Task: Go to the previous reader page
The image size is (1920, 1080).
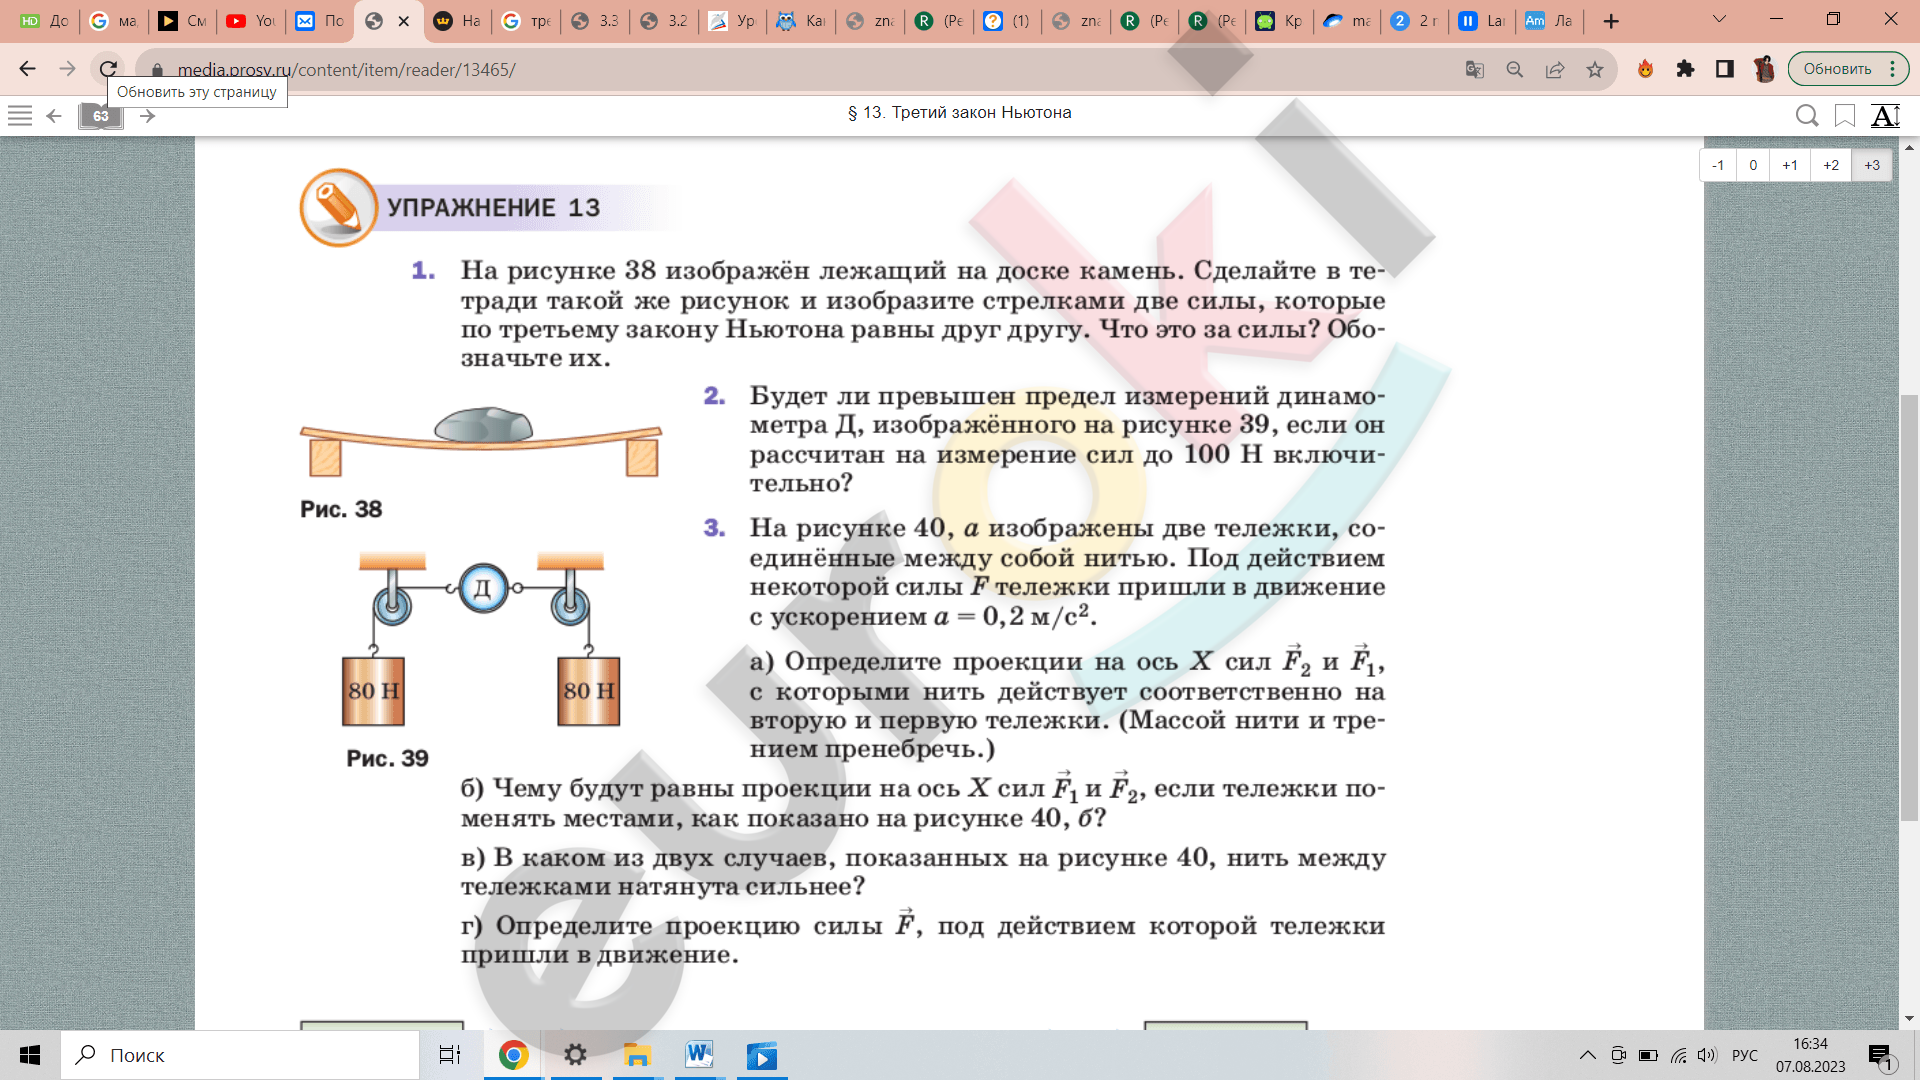Action: tap(55, 116)
